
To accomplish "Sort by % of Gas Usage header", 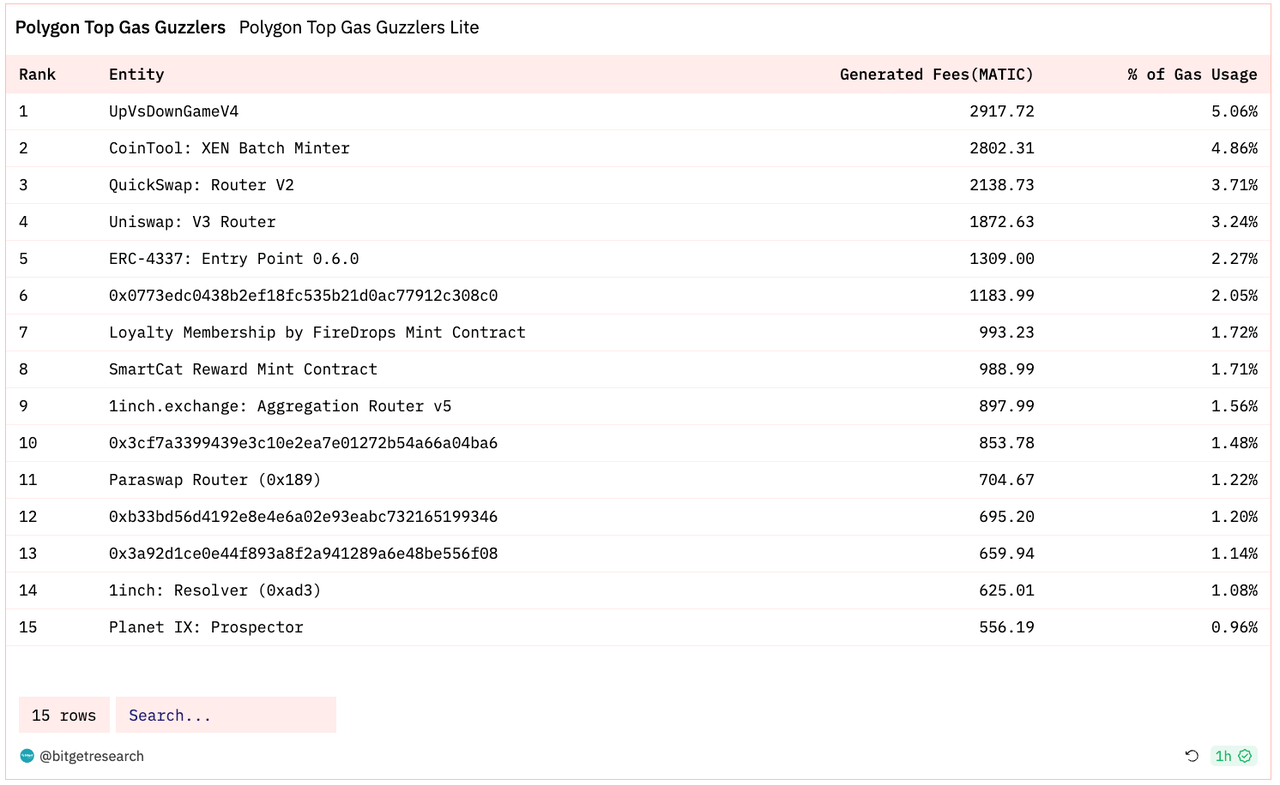I will tap(1193, 74).
